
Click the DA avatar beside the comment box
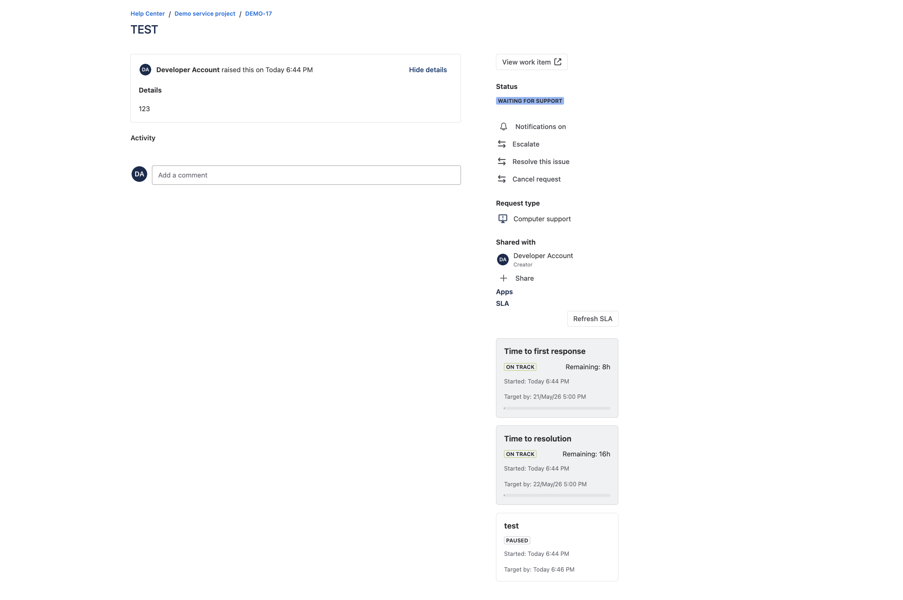point(139,174)
